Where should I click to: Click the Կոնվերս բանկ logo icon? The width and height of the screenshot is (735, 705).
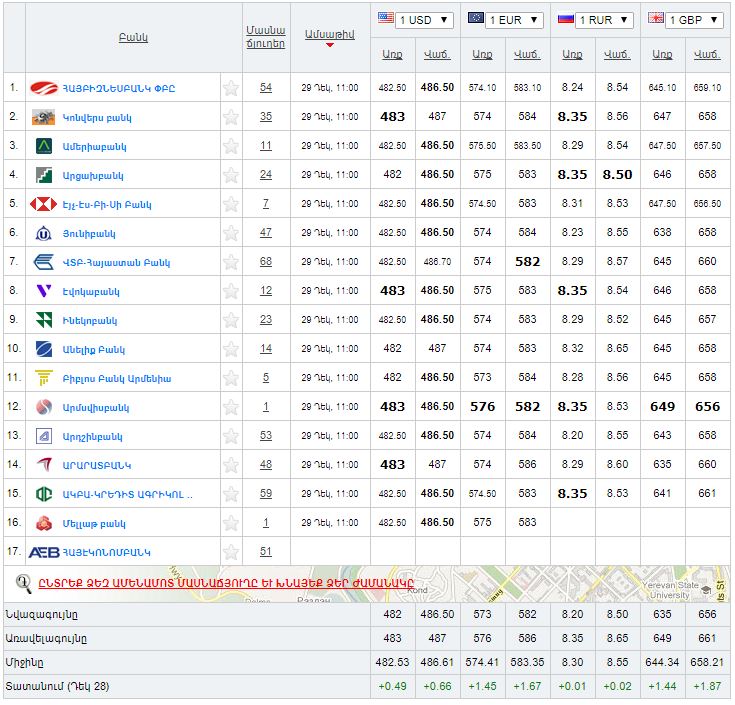tap(43, 117)
